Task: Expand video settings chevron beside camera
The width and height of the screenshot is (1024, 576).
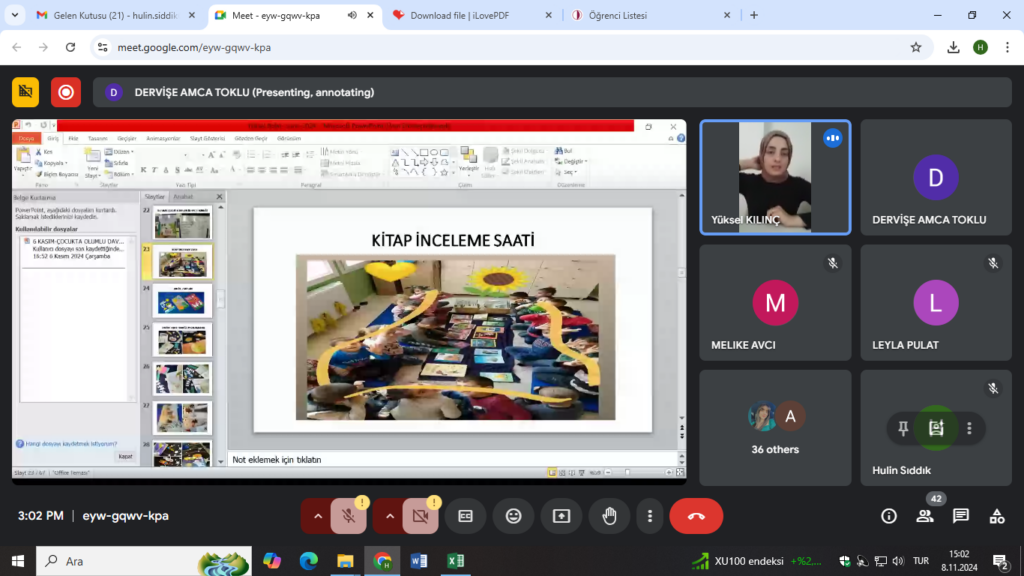Action: pyautogui.click(x=390, y=516)
